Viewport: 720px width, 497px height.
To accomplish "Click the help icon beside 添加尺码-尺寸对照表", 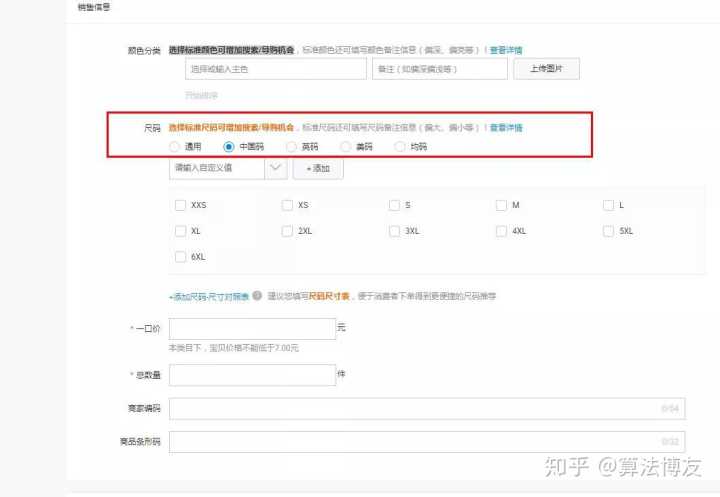I will (x=257, y=295).
